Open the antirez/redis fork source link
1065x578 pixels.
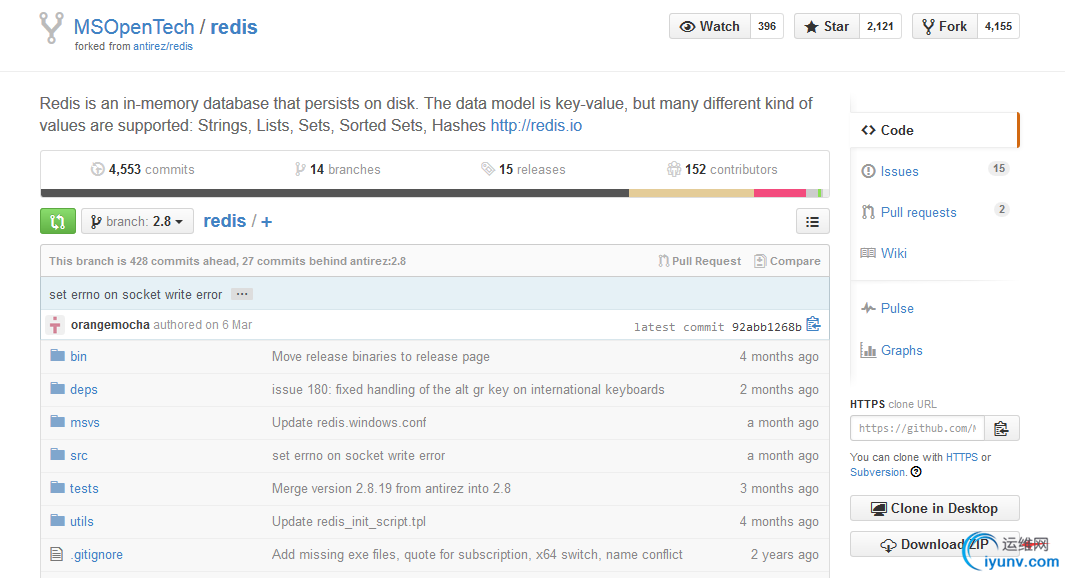coord(163,46)
